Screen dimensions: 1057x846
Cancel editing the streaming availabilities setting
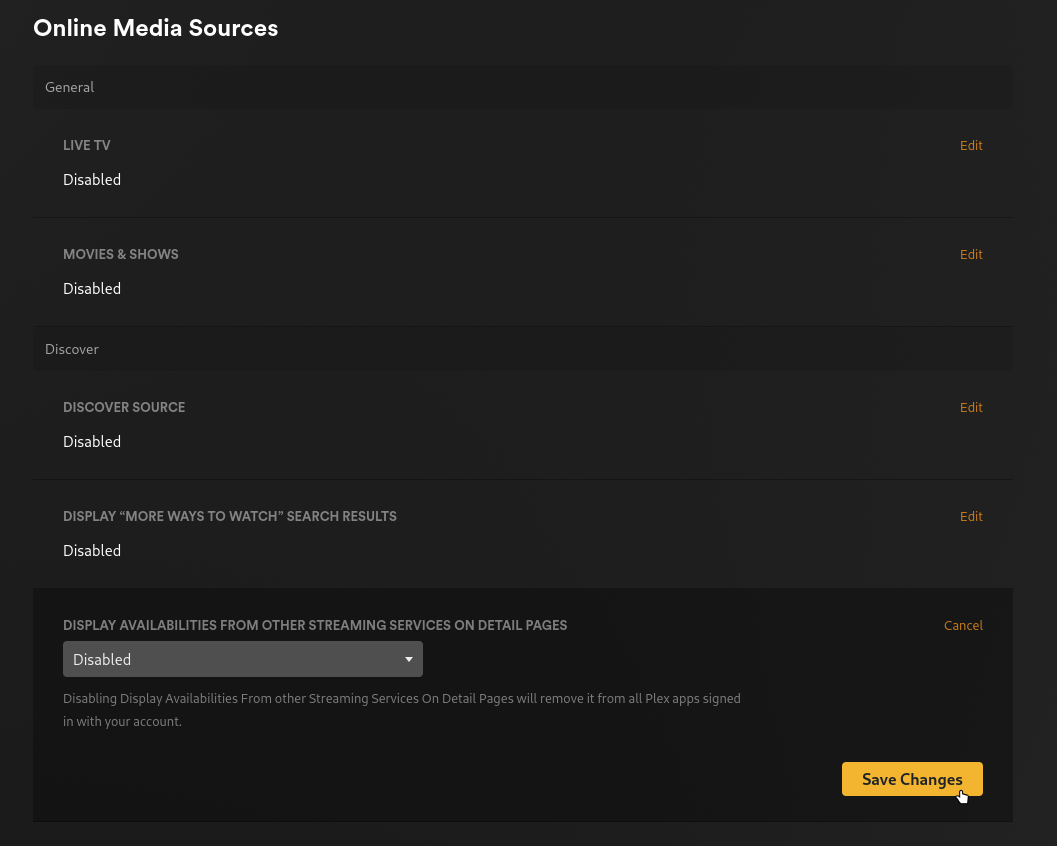[963, 625]
